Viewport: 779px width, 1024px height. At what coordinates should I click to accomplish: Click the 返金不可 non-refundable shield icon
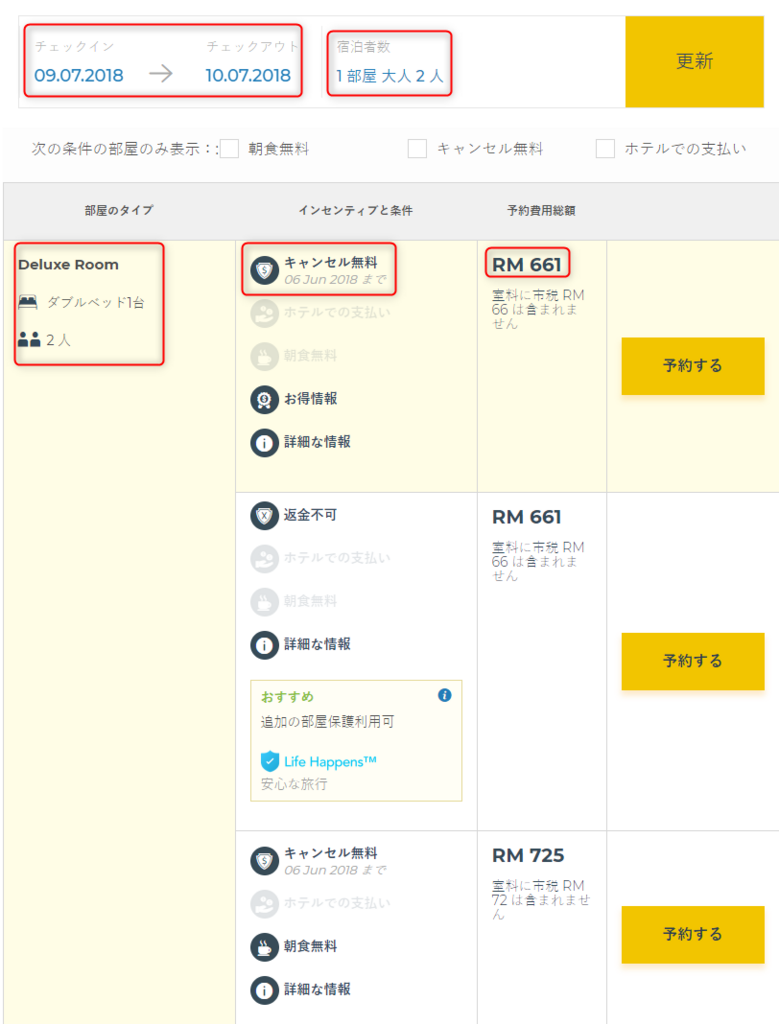point(264,516)
